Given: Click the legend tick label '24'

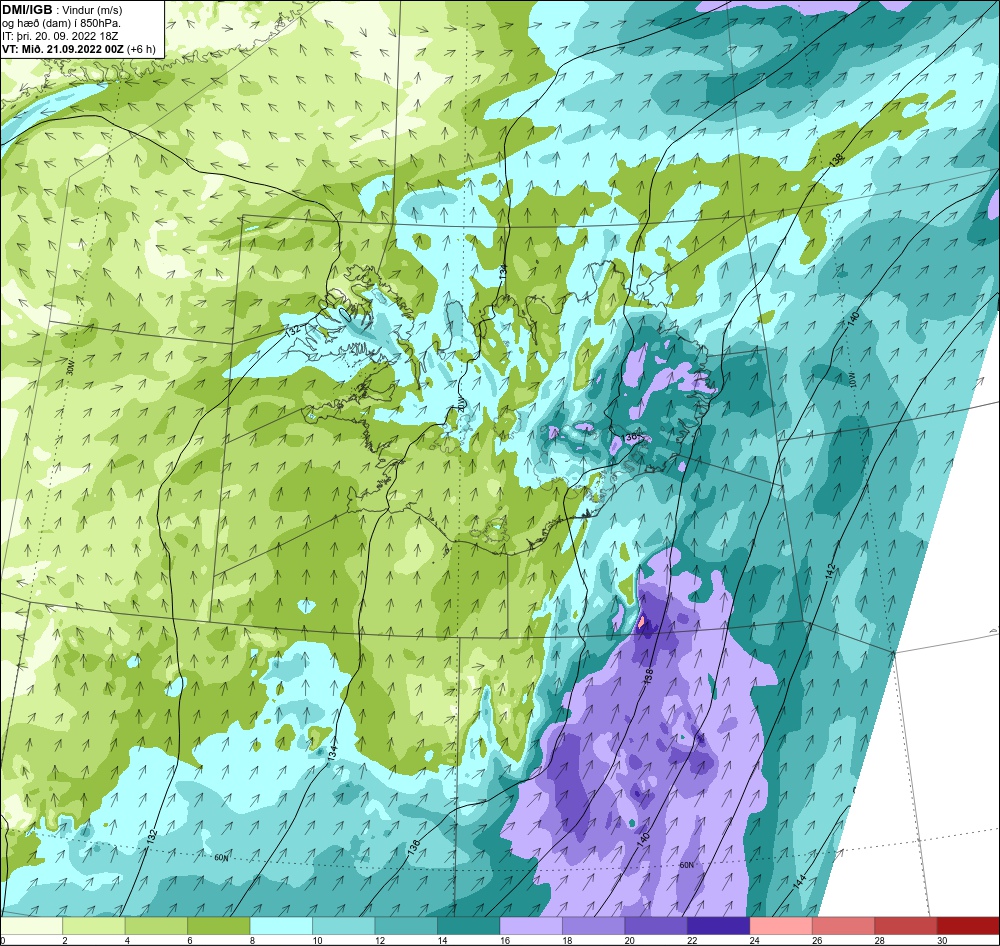Looking at the screenshot, I should 754,940.
